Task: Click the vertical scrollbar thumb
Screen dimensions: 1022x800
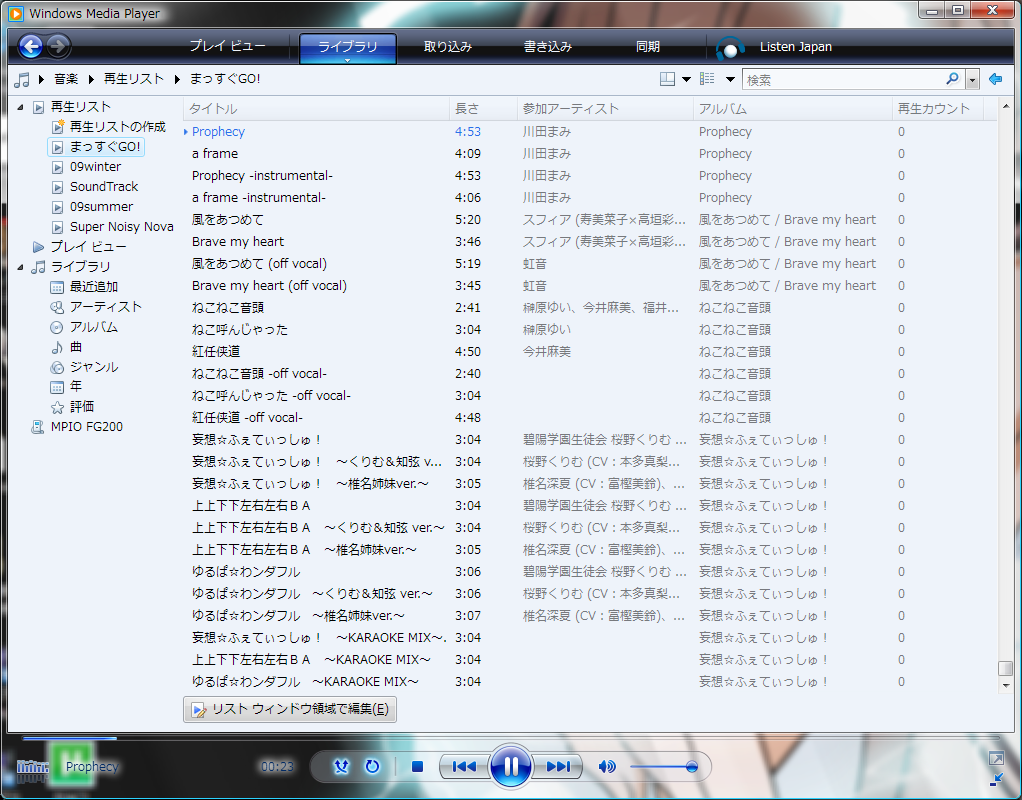Action: tap(1005, 669)
